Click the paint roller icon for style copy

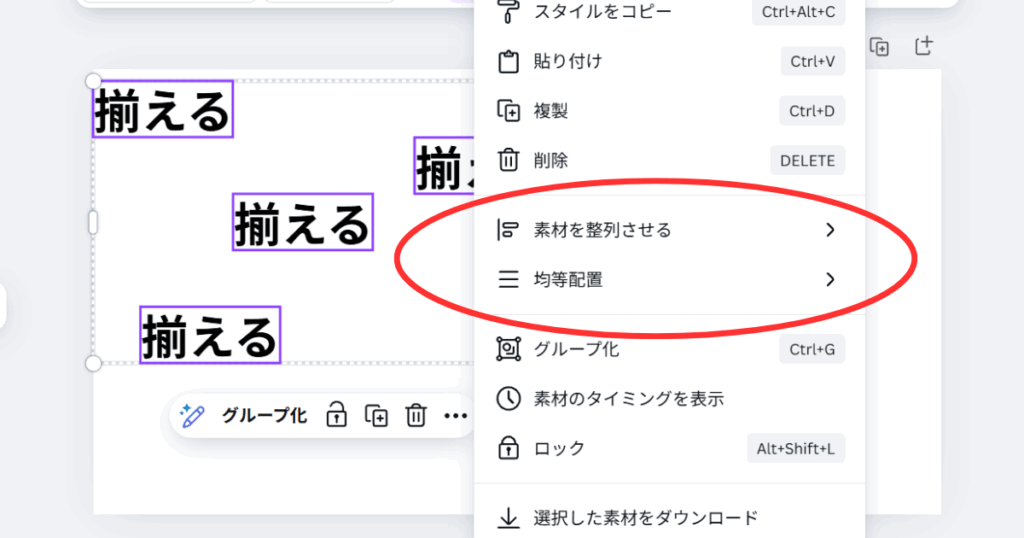[509, 12]
